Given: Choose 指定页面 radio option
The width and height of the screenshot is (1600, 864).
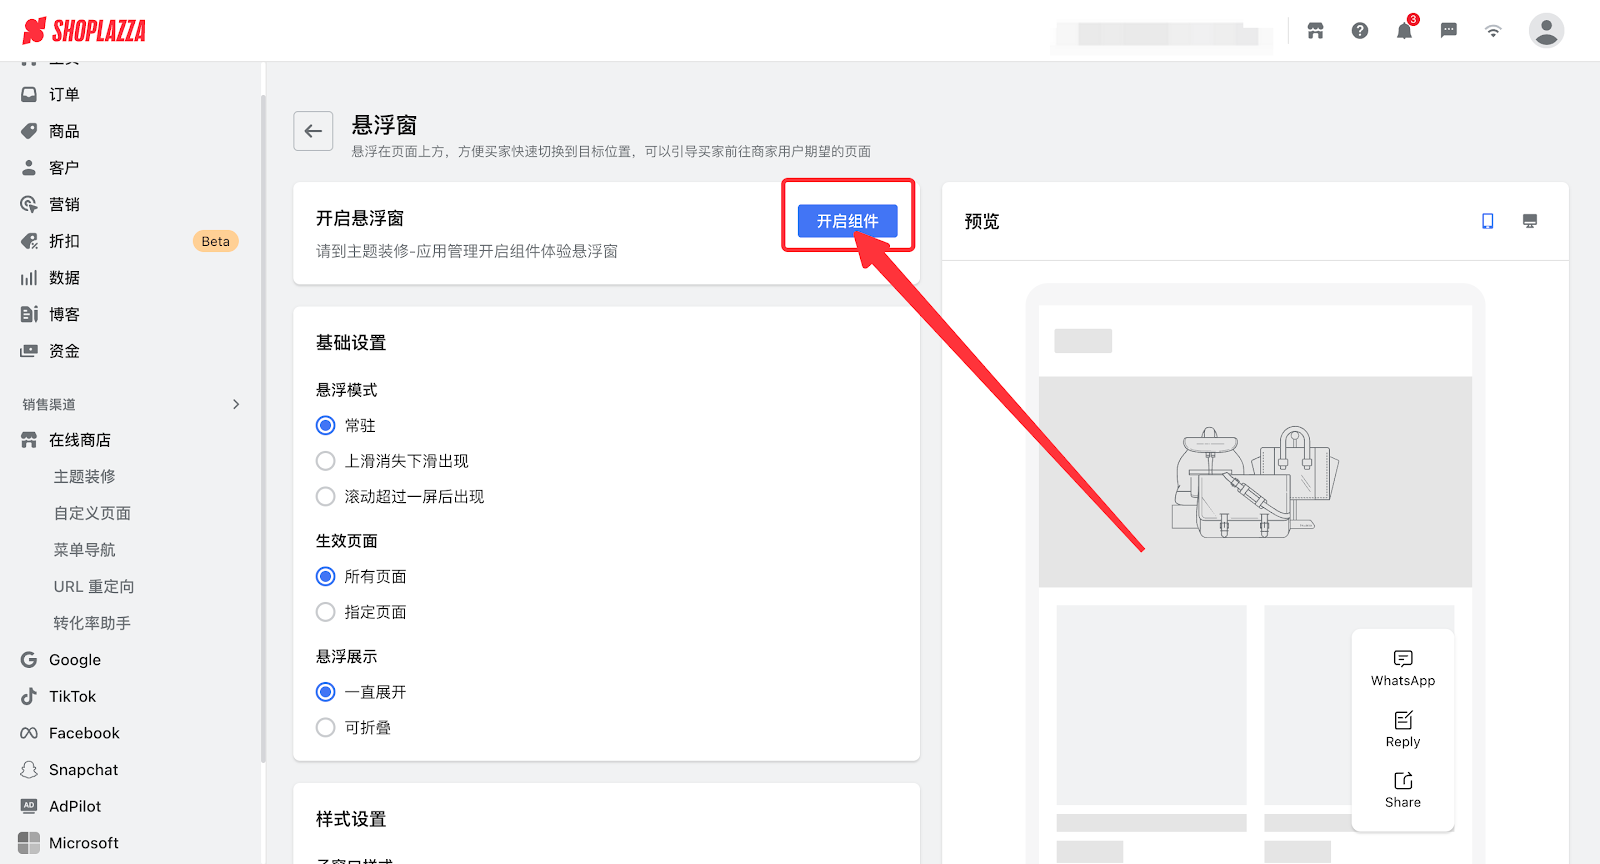Looking at the screenshot, I should pyautogui.click(x=326, y=612).
